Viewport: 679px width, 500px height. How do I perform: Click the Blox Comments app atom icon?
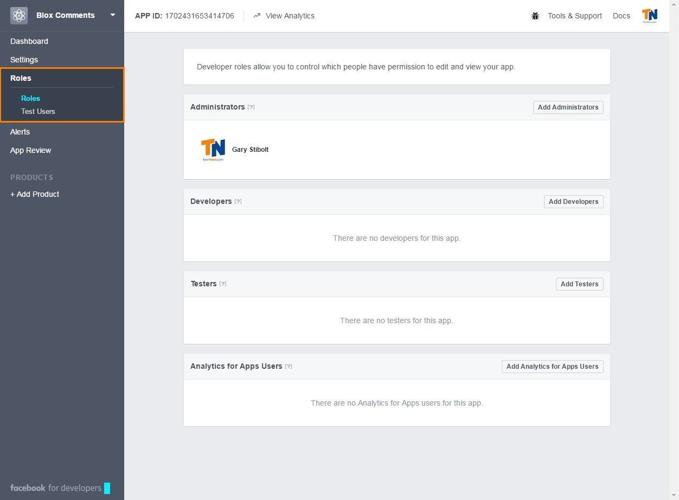[x=19, y=15]
